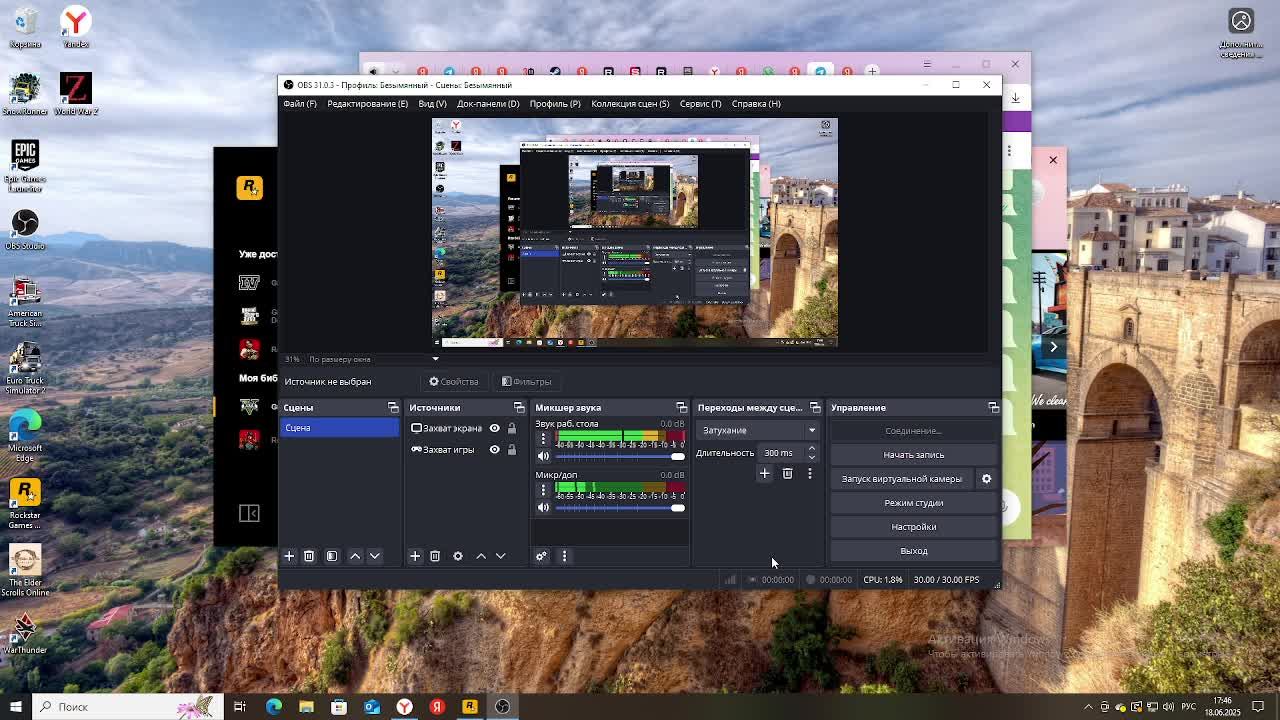Add a scene transition with plus icon
Screen dimensions: 1280x720
(x=765, y=474)
